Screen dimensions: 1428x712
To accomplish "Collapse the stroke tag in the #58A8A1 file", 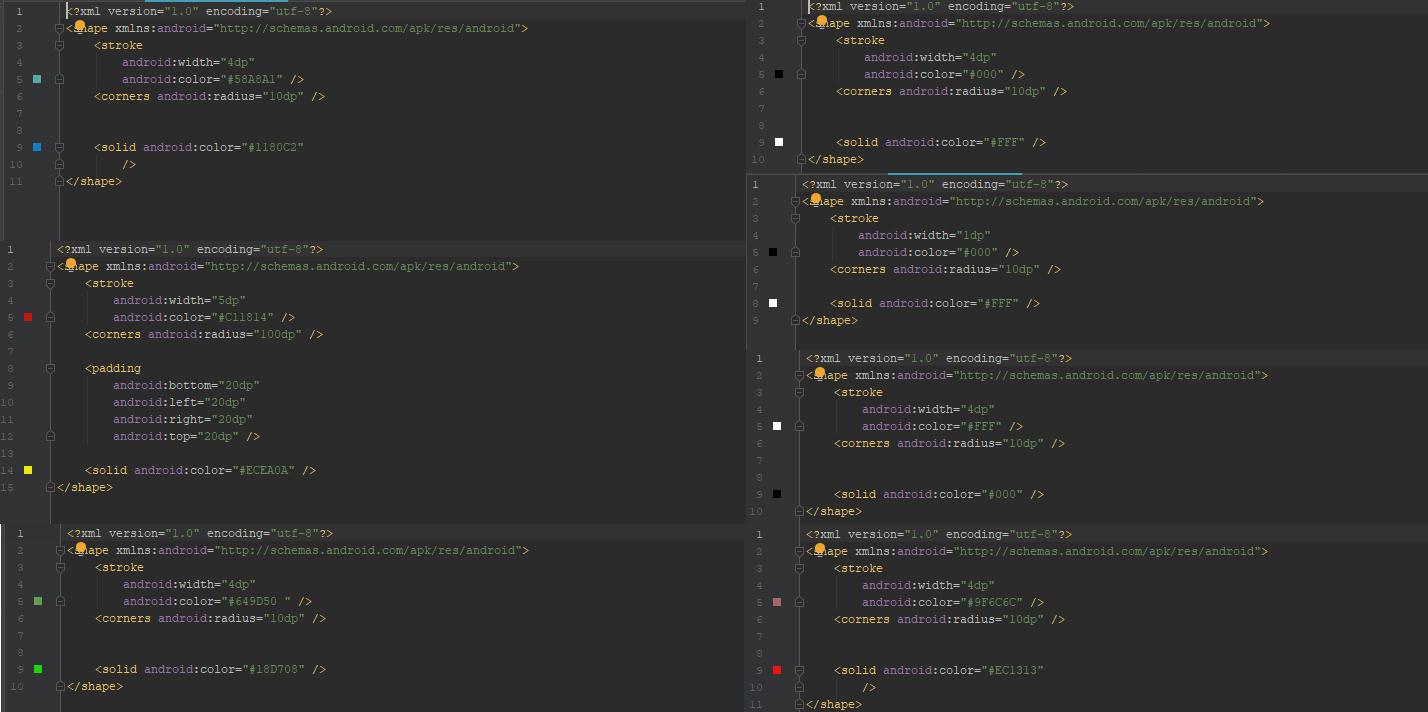I will click(60, 45).
